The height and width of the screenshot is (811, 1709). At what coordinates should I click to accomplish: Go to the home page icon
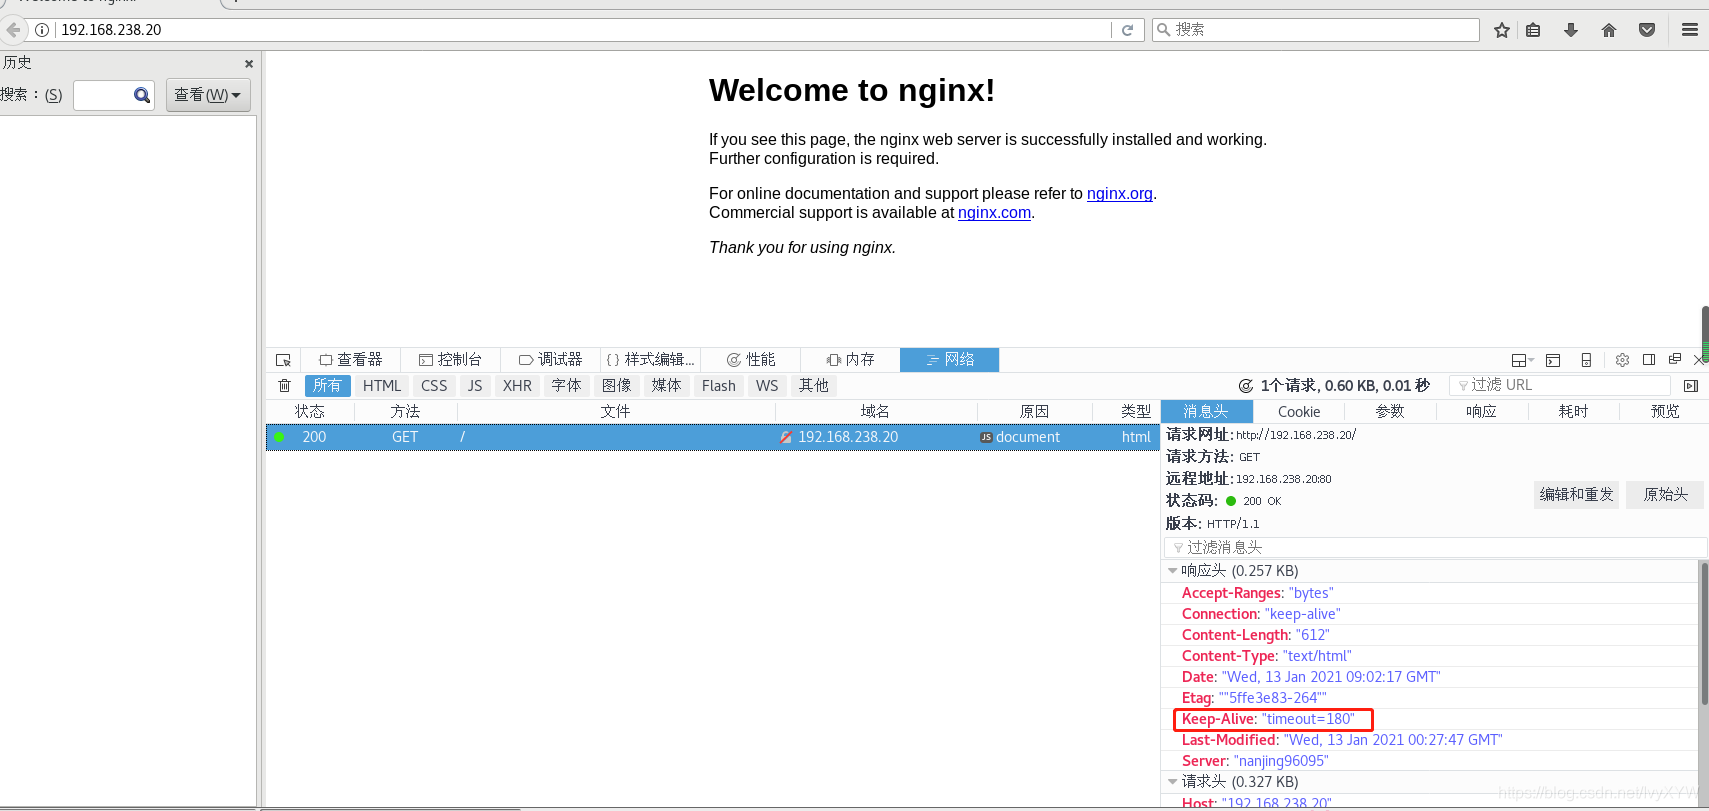coord(1609,30)
